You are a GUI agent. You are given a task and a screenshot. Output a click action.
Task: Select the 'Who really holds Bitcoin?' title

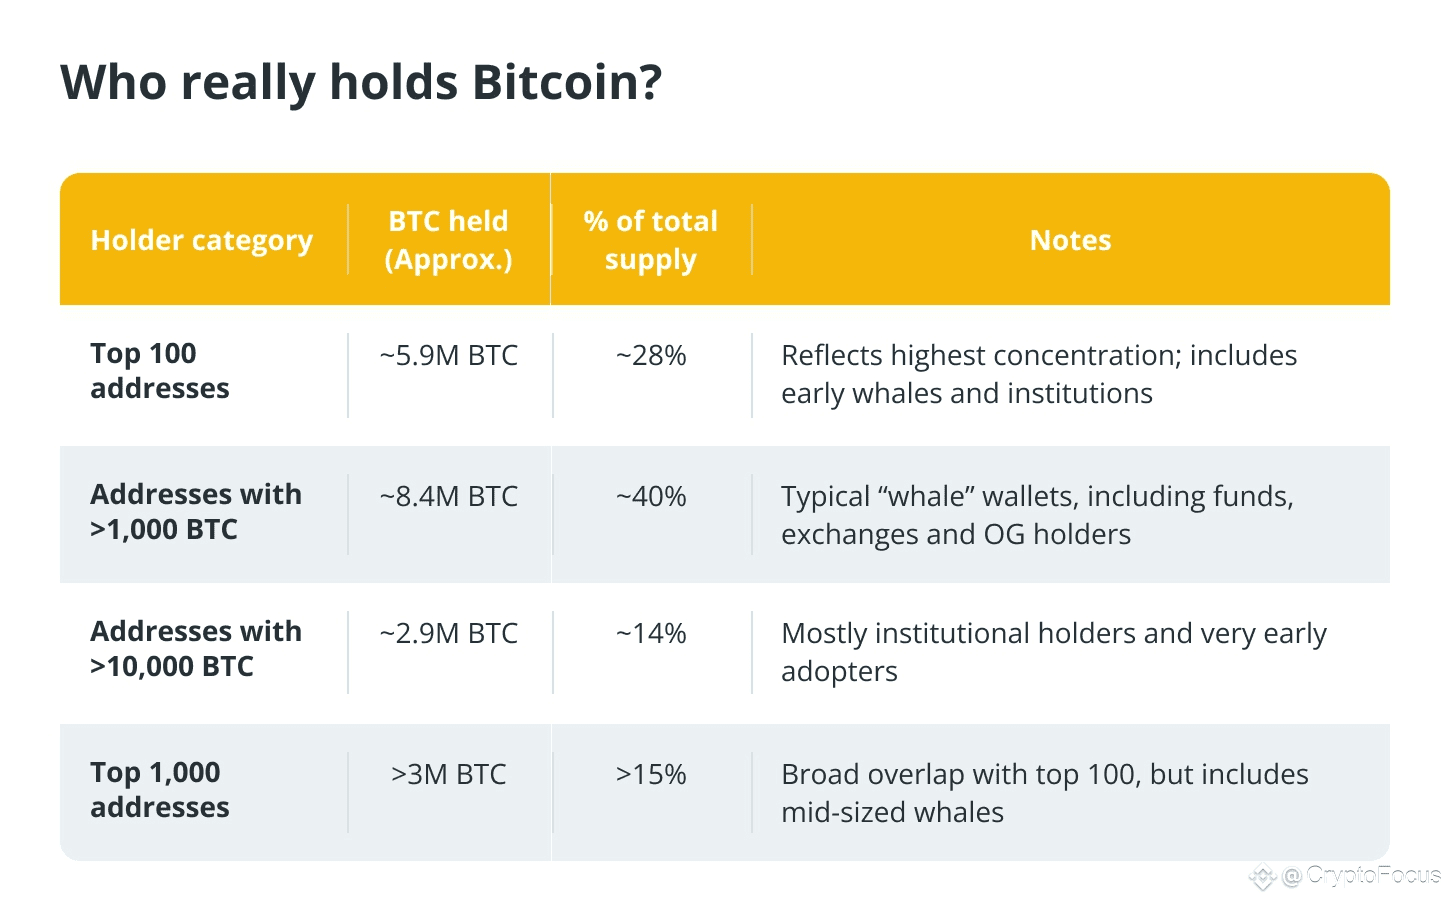pos(361,82)
